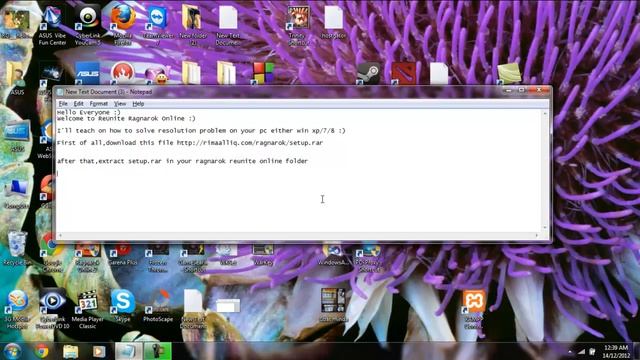Select the Media Player Classic desktop icon

tap(87, 309)
